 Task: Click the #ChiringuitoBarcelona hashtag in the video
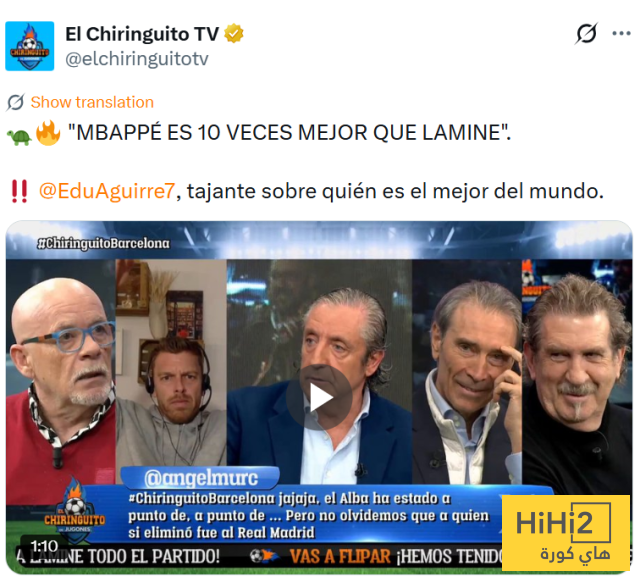[x=103, y=244]
